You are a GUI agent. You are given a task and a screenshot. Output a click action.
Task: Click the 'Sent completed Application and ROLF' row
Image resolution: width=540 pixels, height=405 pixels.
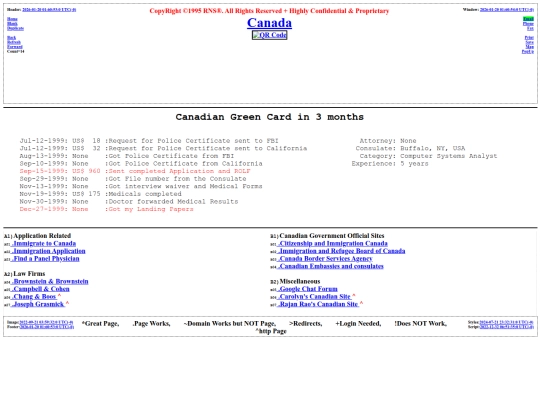coord(135,171)
